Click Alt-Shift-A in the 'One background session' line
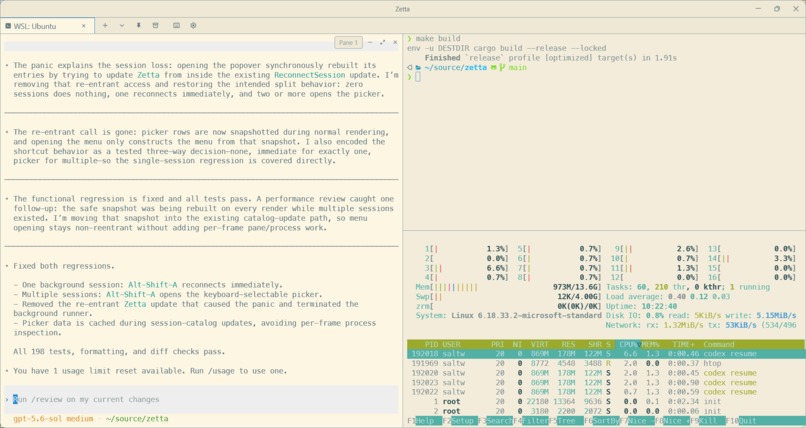This screenshot has height=428, width=806. (x=153, y=285)
